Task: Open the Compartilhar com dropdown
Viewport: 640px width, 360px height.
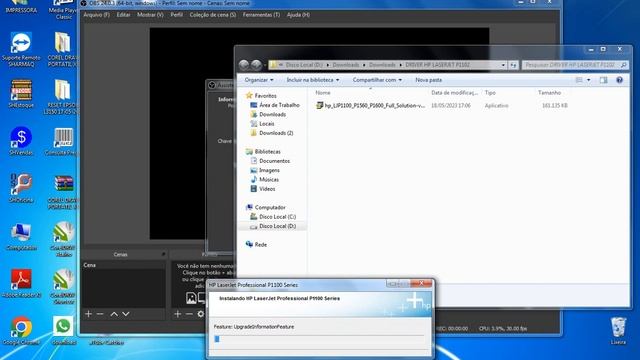Action: (x=377, y=80)
